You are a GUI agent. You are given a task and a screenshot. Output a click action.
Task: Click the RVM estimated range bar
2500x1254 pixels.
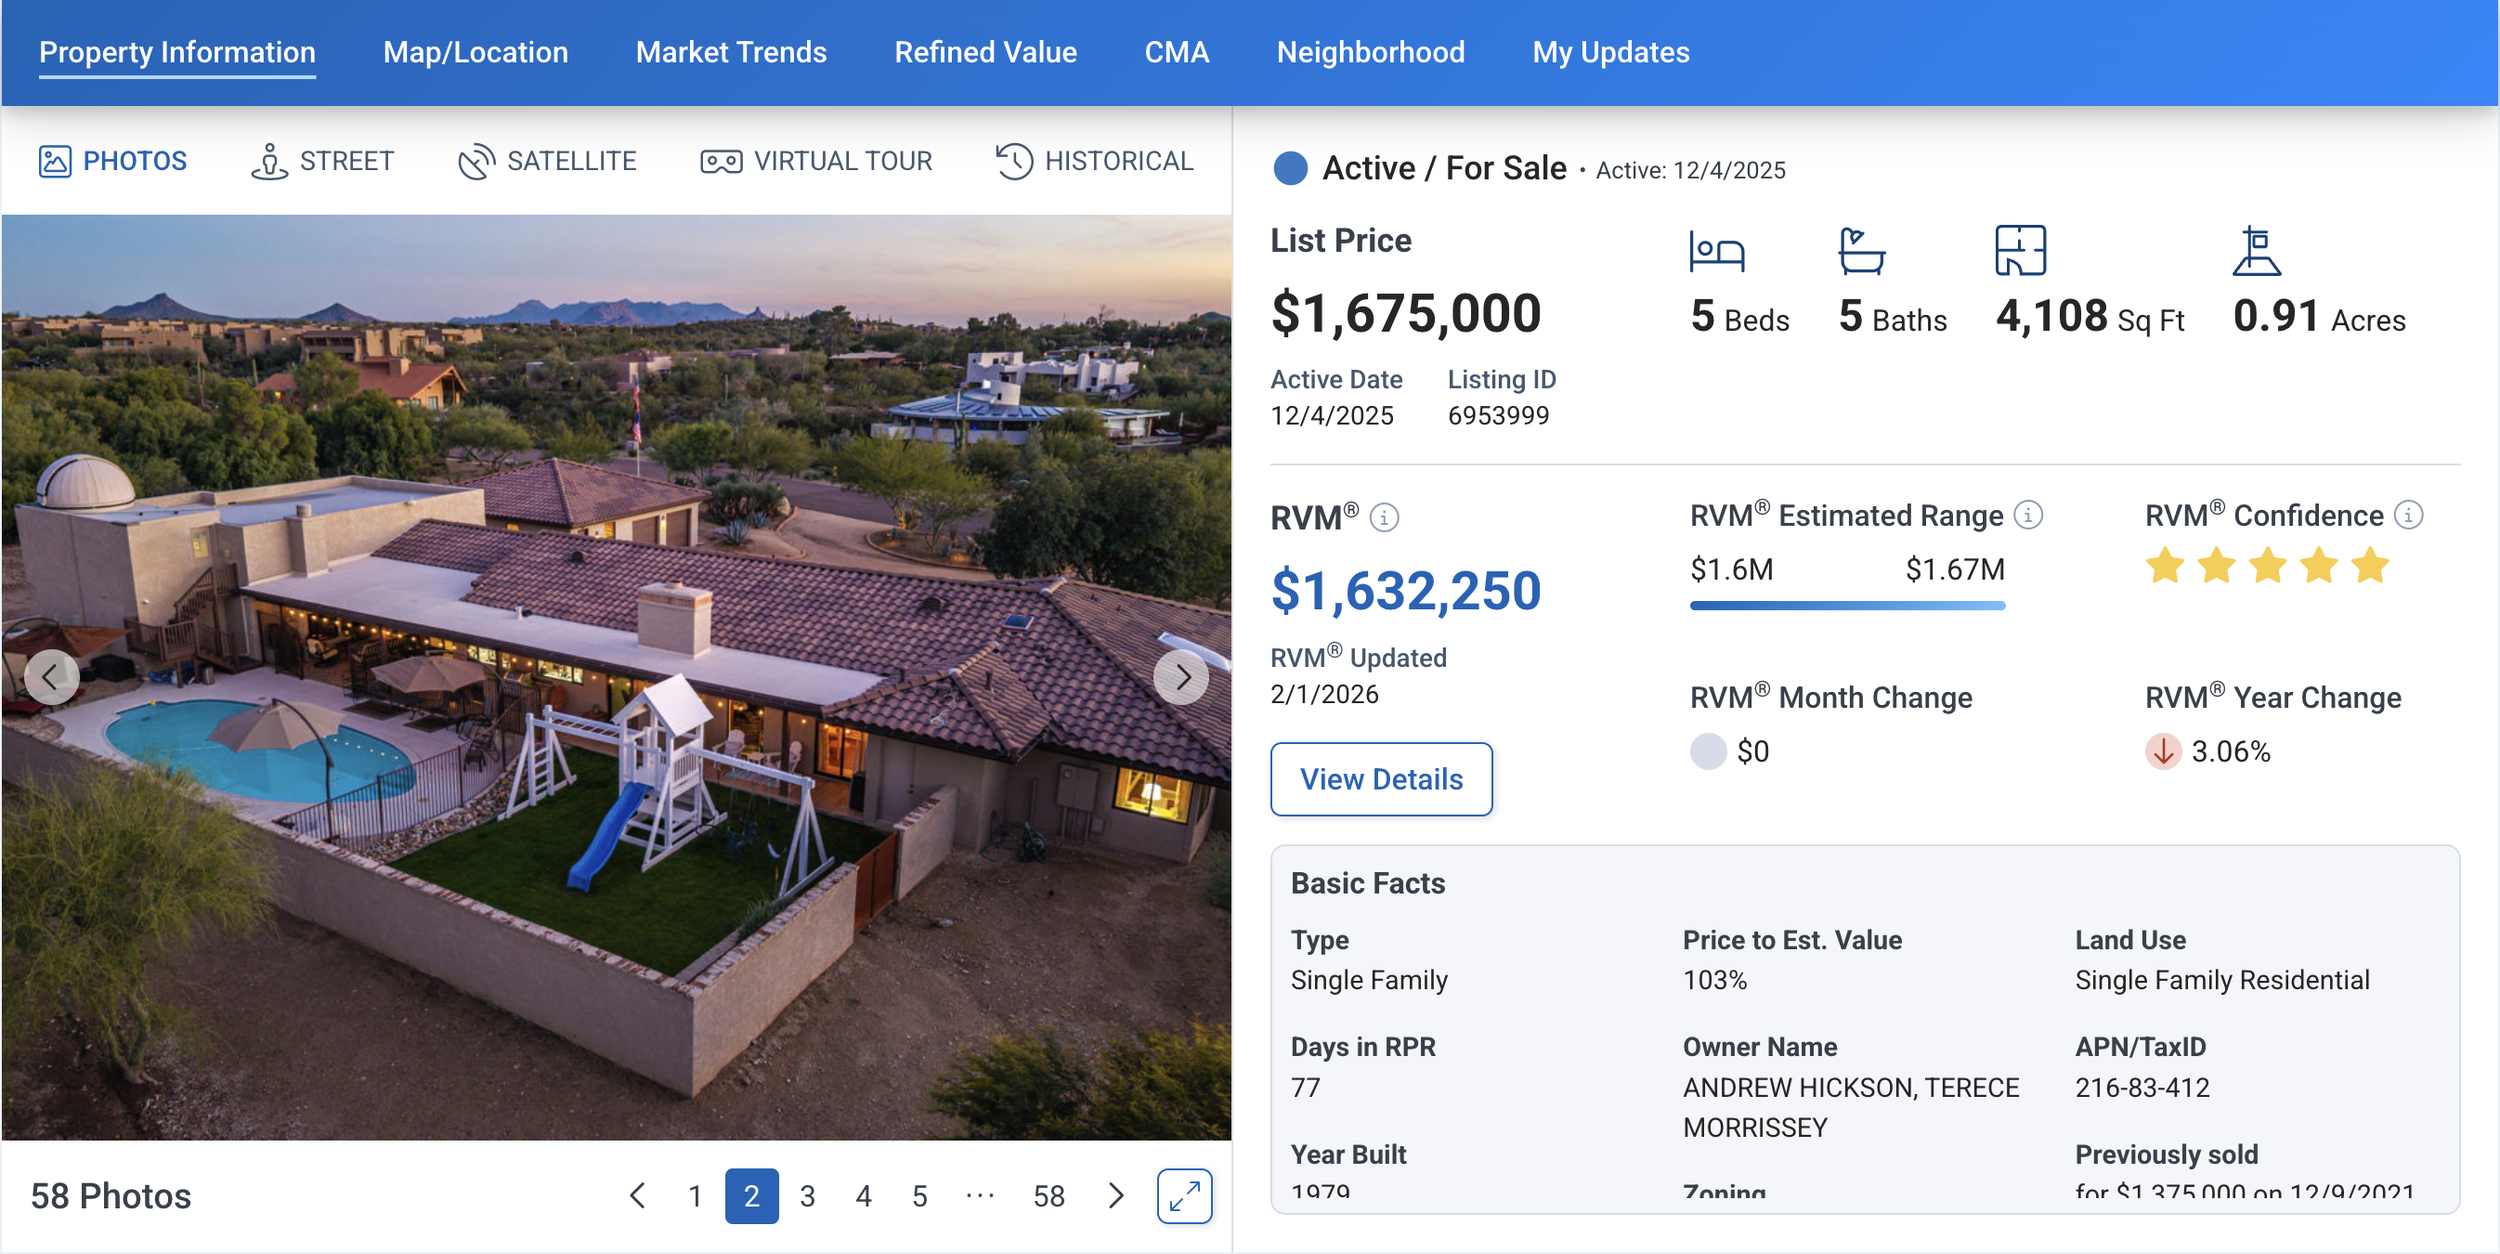(1847, 605)
